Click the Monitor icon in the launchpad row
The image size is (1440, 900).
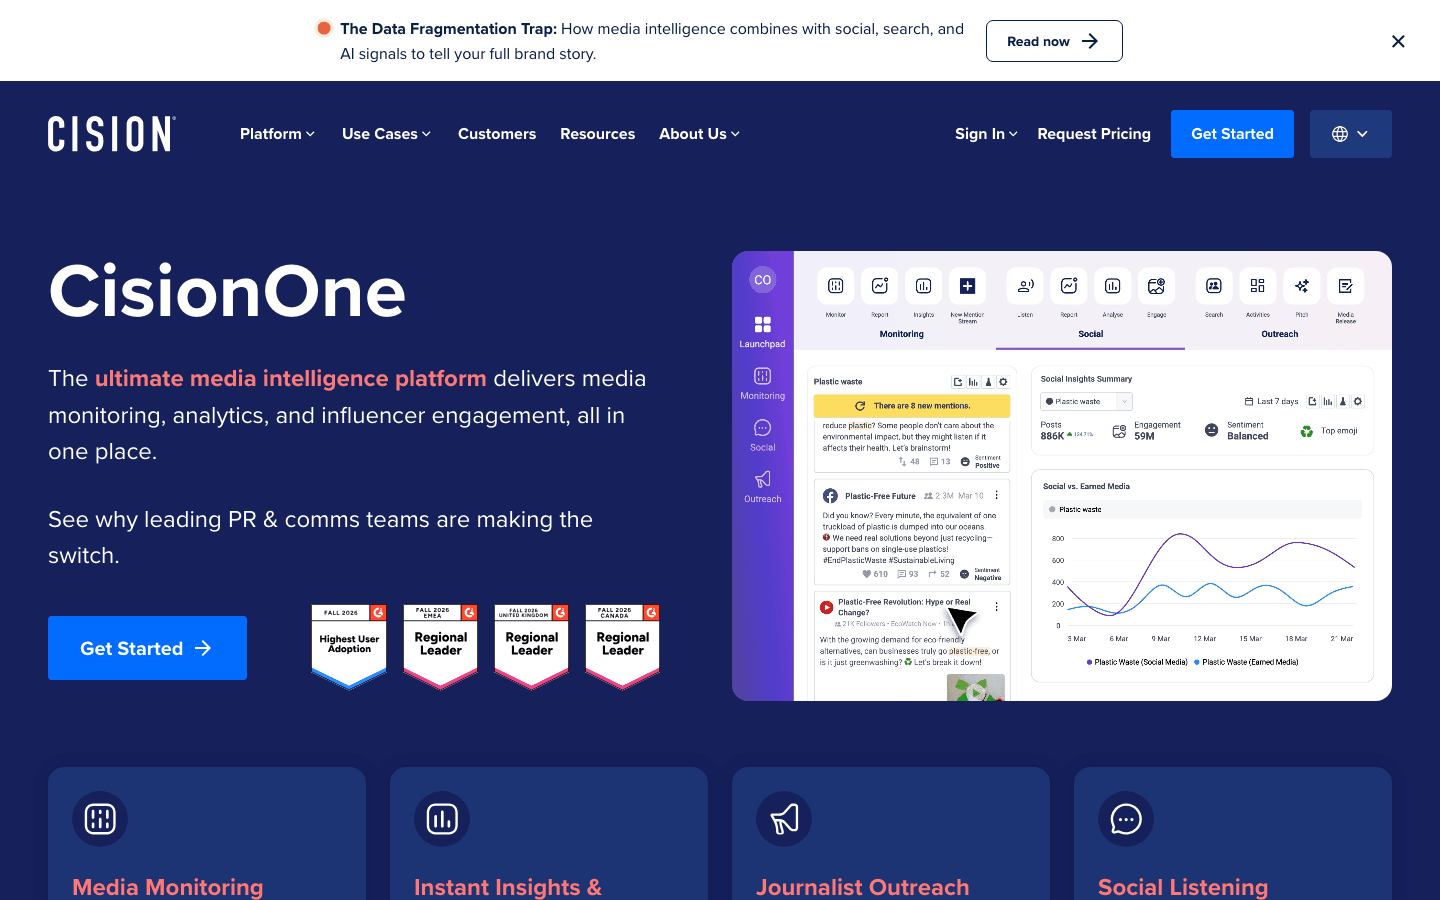click(836, 286)
